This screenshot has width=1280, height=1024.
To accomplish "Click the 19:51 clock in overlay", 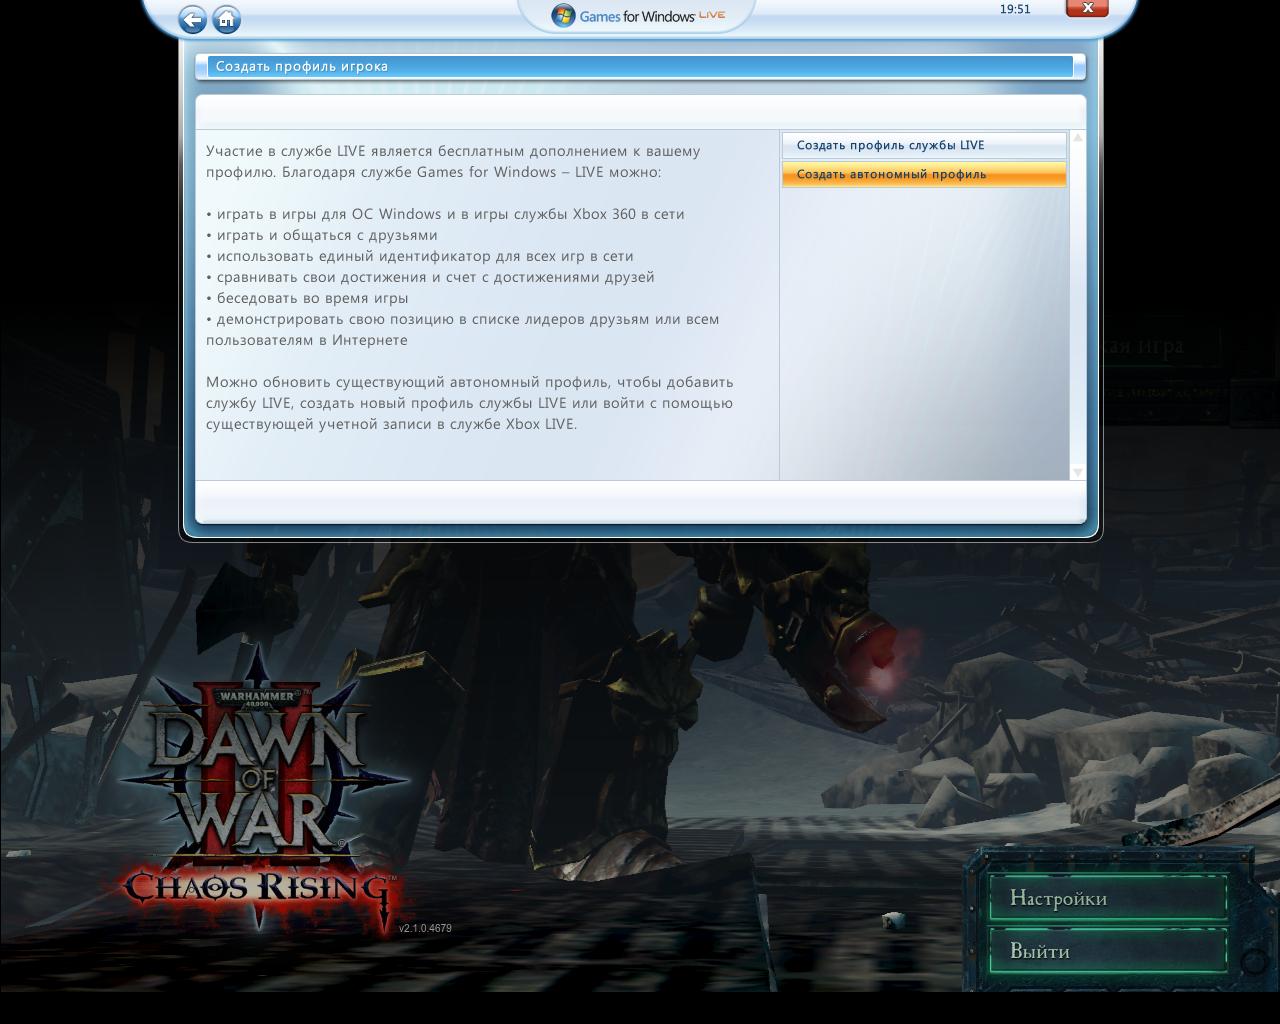I will click(1014, 9).
